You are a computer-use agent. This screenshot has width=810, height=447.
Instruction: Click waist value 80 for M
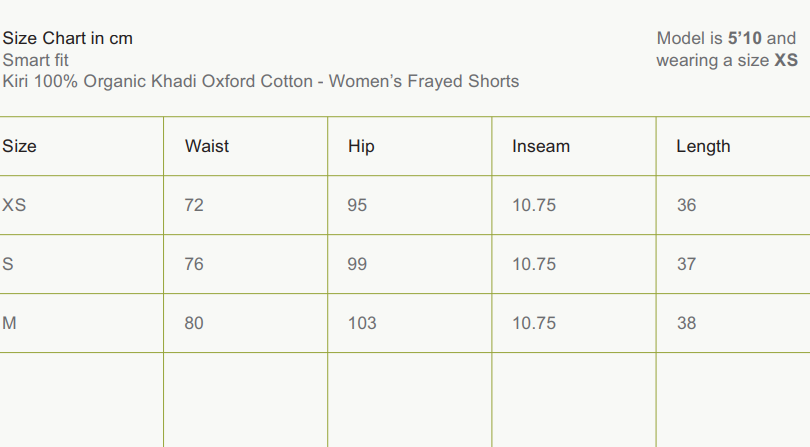click(194, 323)
